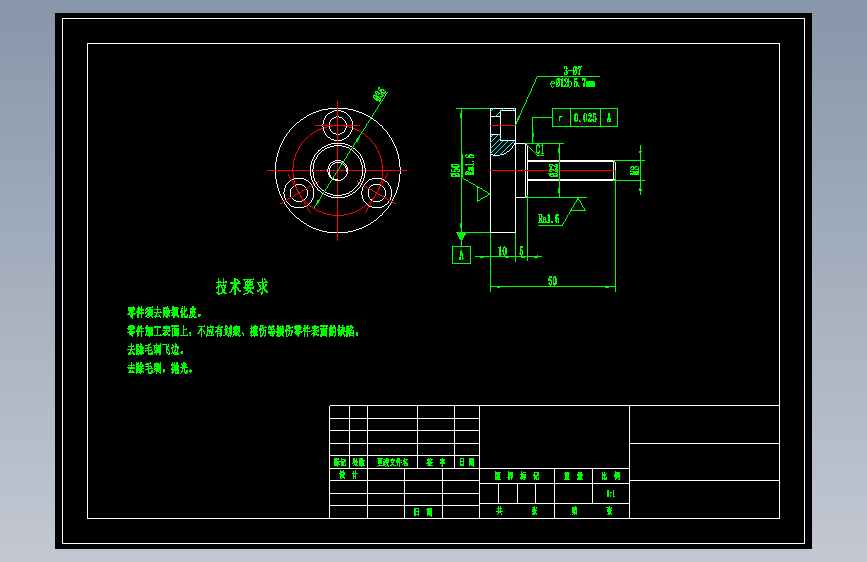The height and width of the screenshot is (562, 867).
Task: Click the note line '去除毛刺，抛光。'
Action: tap(160, 368)
